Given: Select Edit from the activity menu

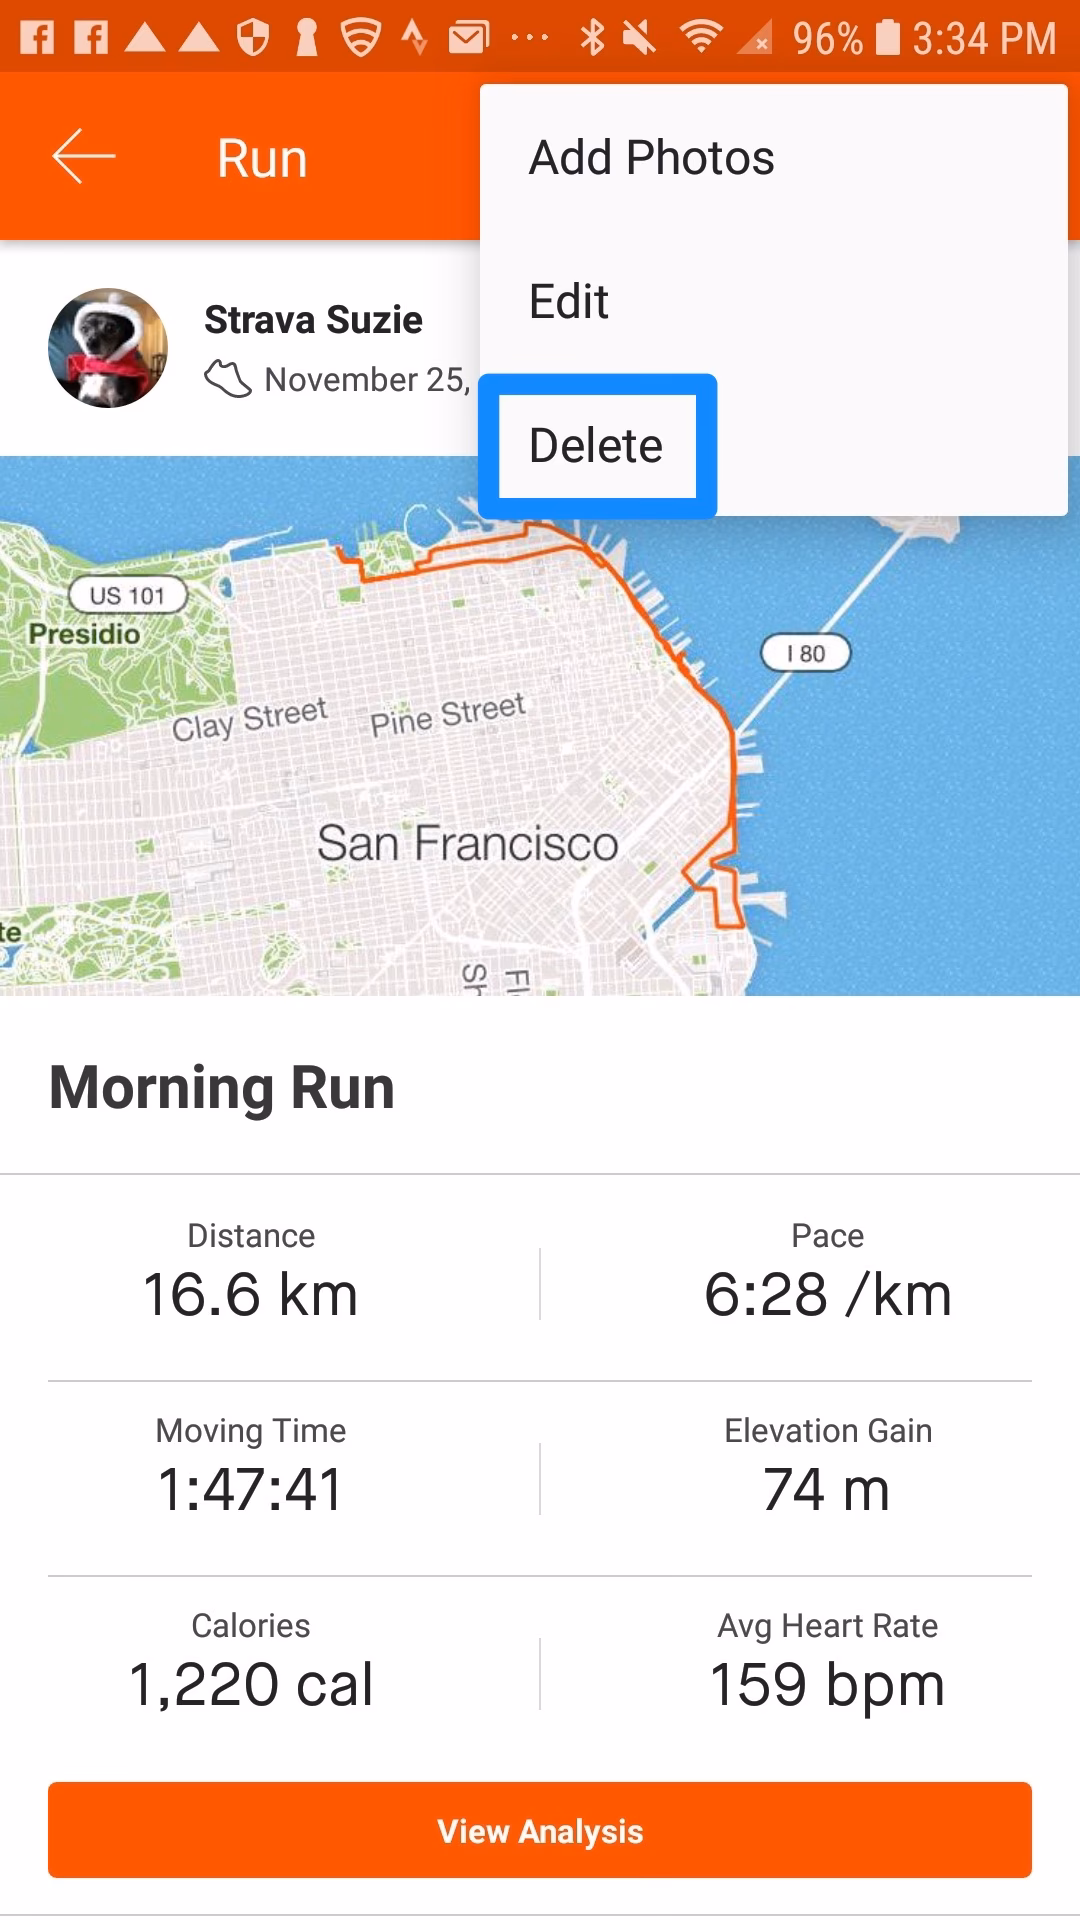Looking at the screenshot, I should [568, 301].
